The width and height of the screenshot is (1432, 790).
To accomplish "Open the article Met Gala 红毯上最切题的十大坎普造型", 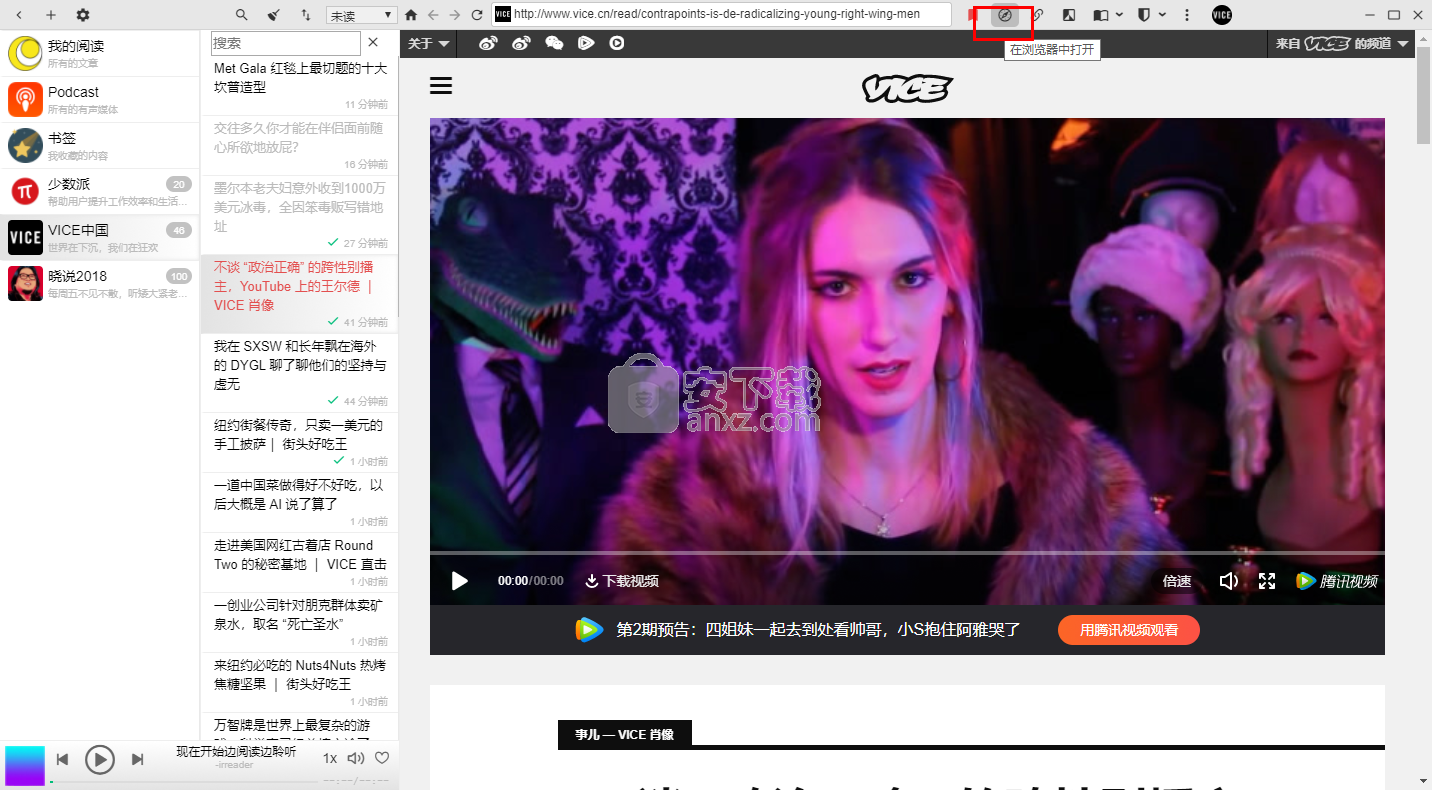I will pos(300,85).
